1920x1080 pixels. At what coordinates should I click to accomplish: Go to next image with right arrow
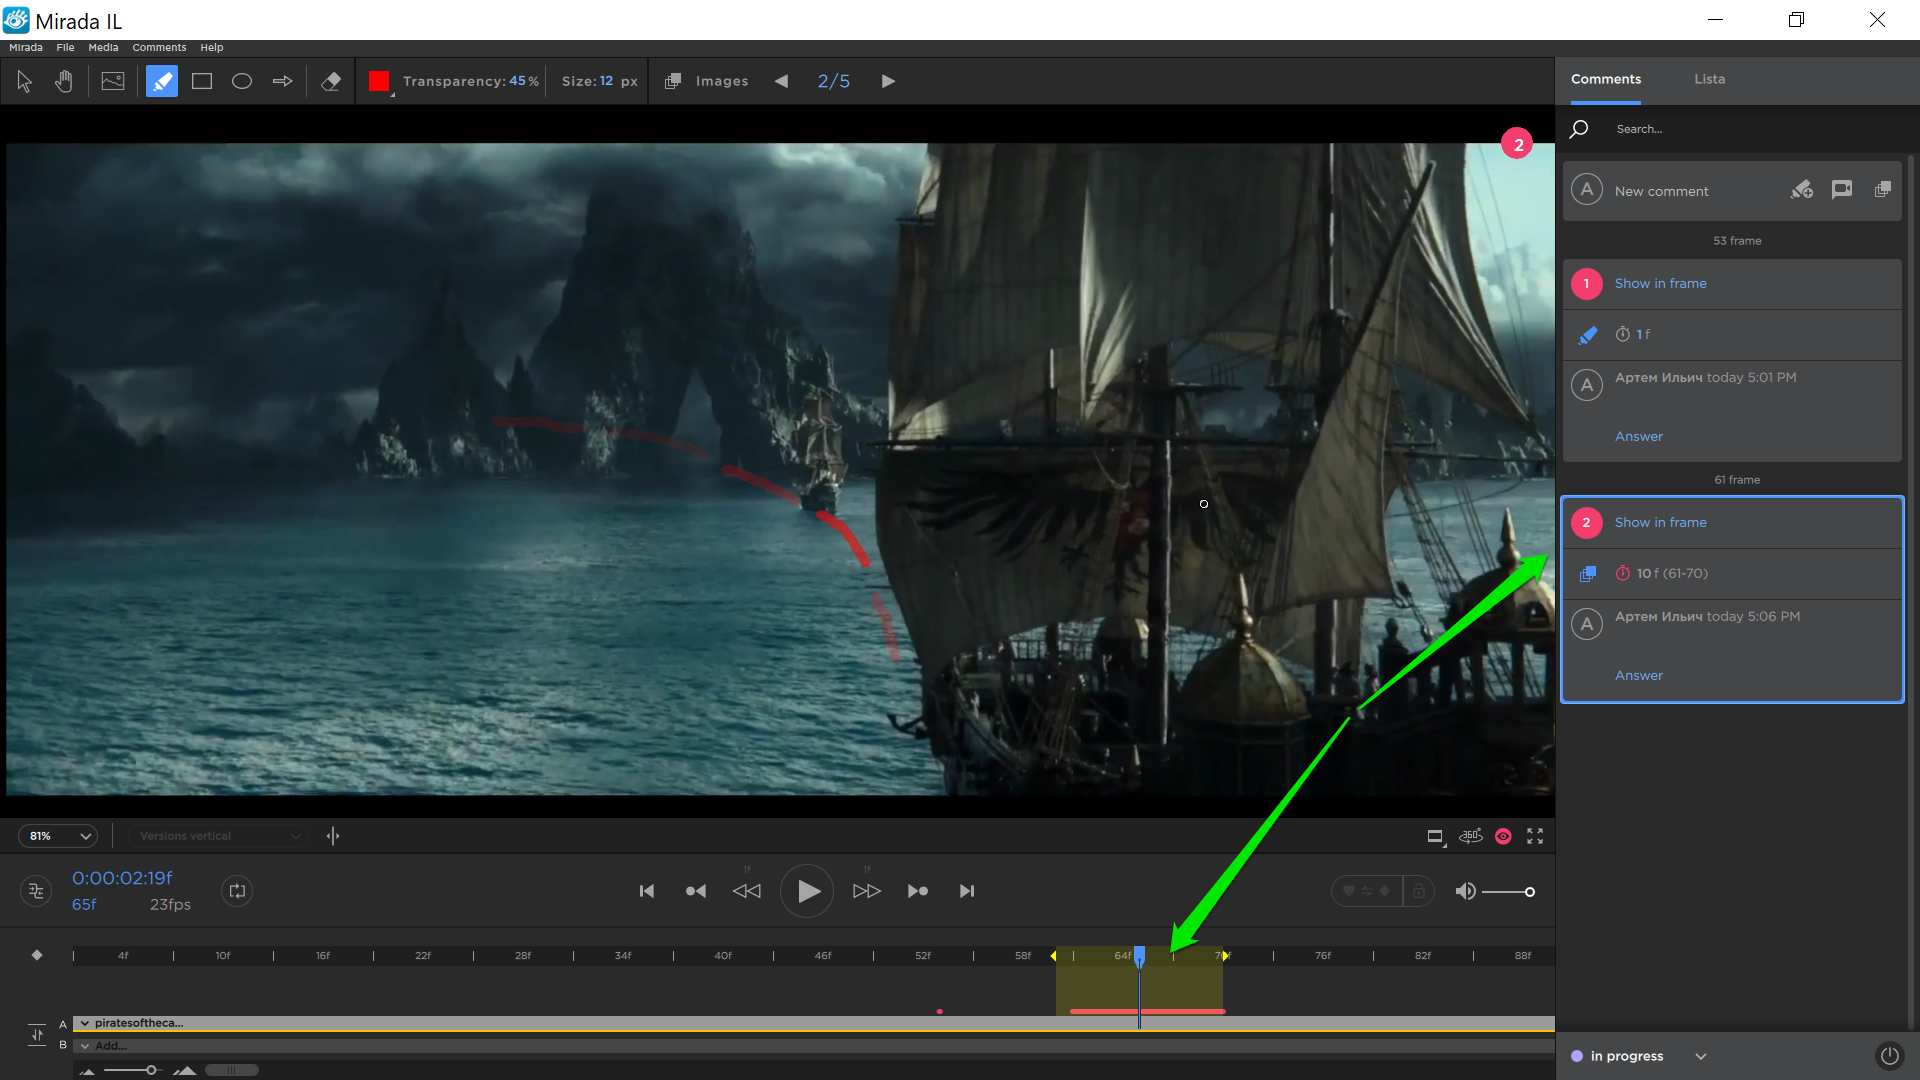tap(888, 81)
